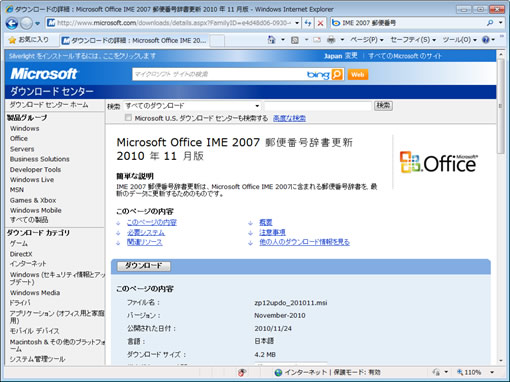The height and width of the screenshot is (382, 510).
Task: Open the ツール(O) menu
Action: pos(459,40)
